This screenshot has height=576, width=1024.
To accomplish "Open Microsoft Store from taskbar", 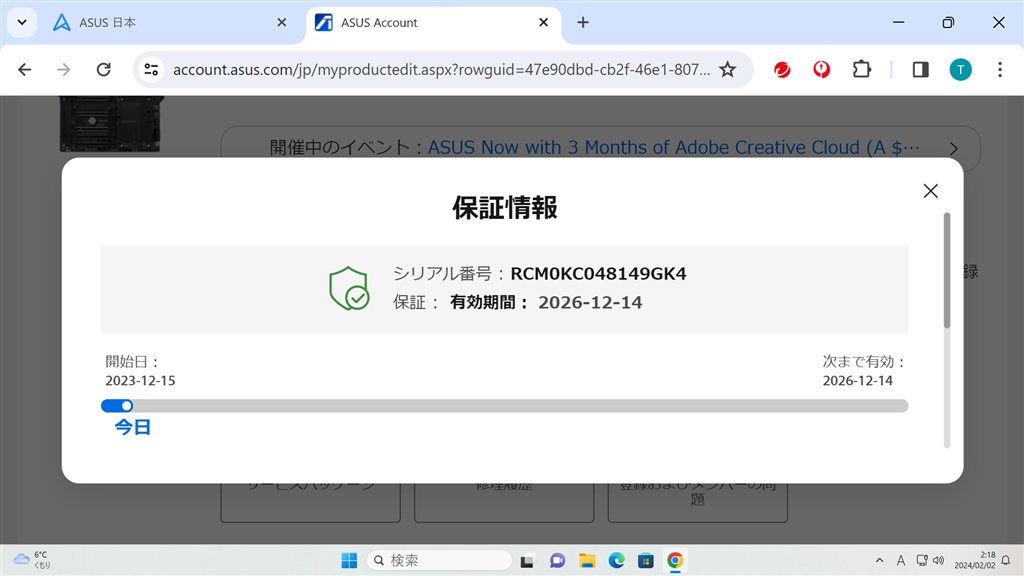I will coord(646,560).
